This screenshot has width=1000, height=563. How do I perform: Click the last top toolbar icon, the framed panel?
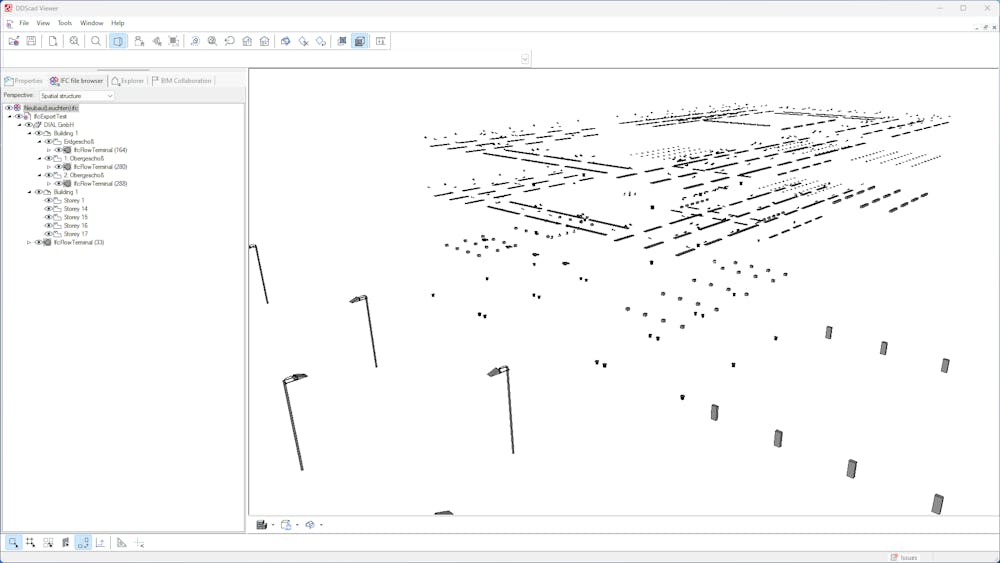381,41
